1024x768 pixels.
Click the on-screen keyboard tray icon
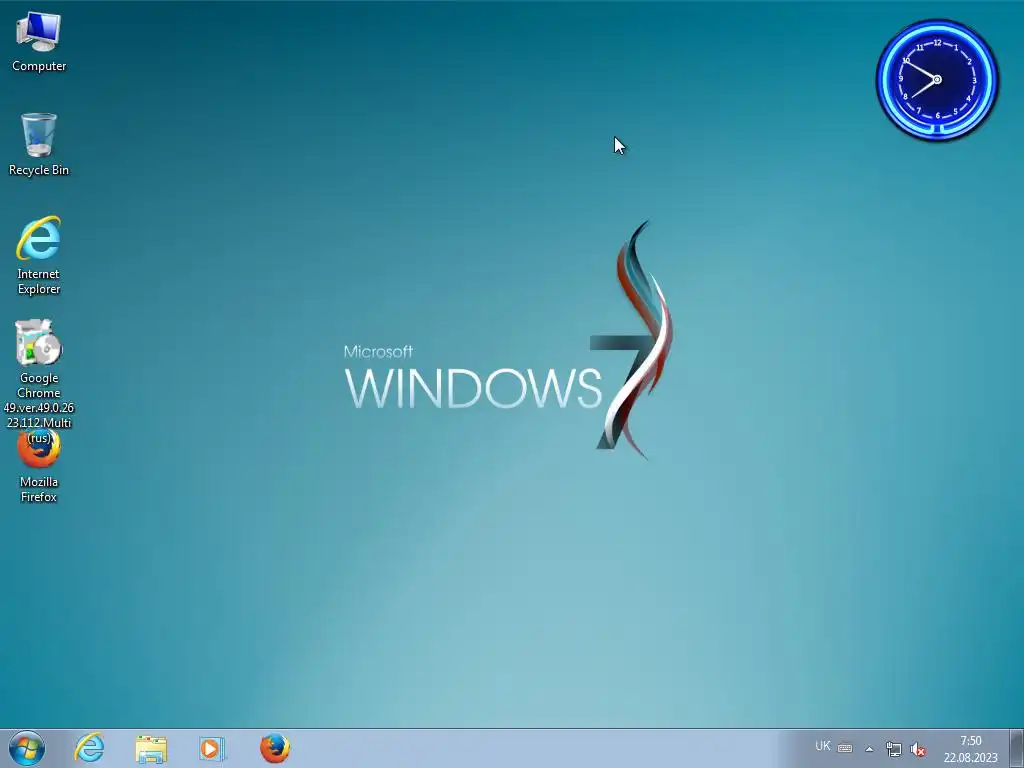pyautogui.click(x=845, y=748)
